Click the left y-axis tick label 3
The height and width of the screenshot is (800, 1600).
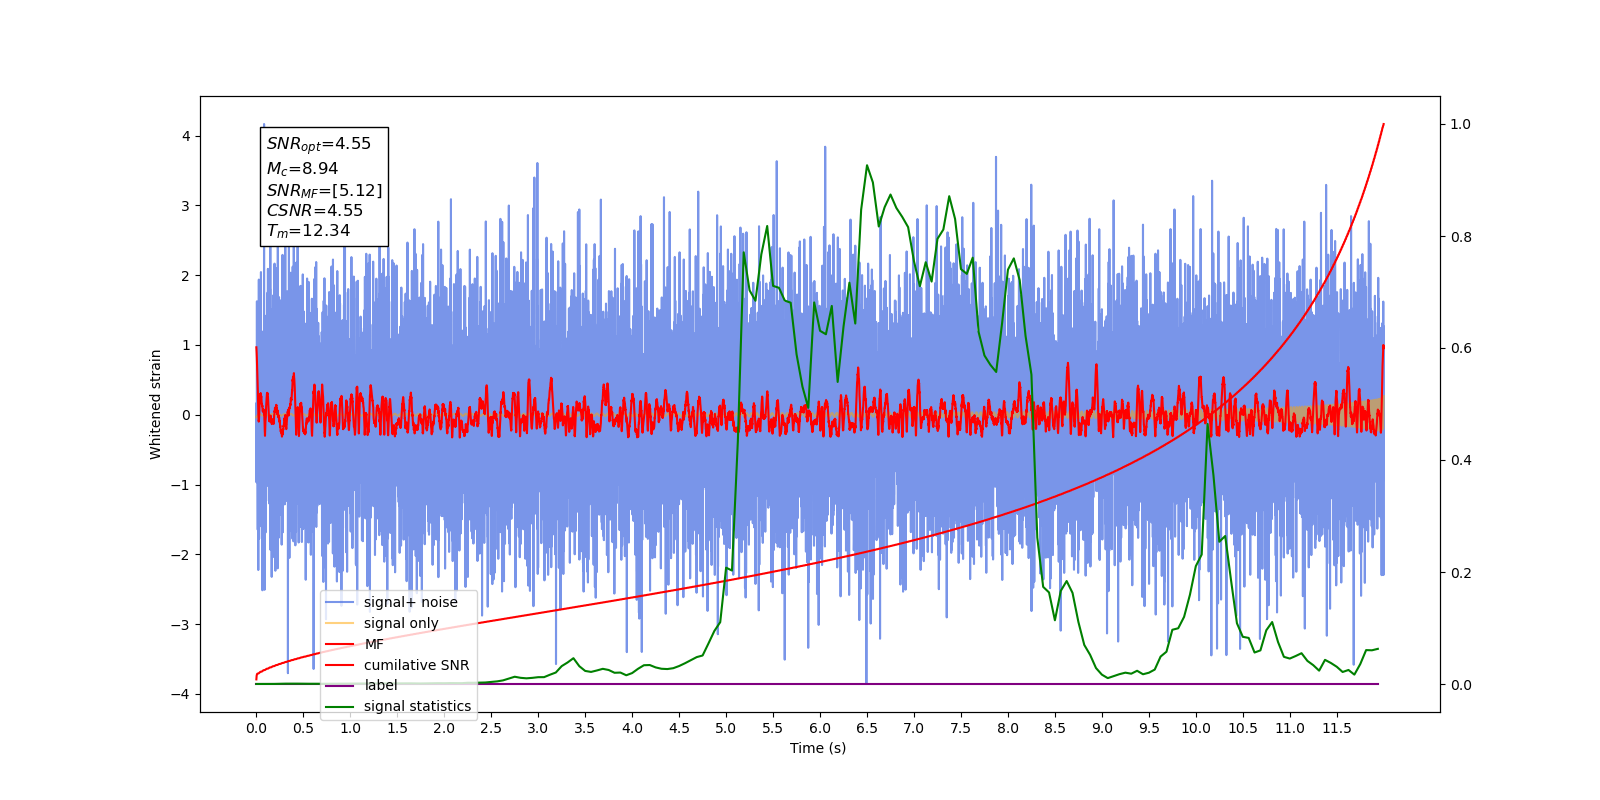tap(185, 206)
